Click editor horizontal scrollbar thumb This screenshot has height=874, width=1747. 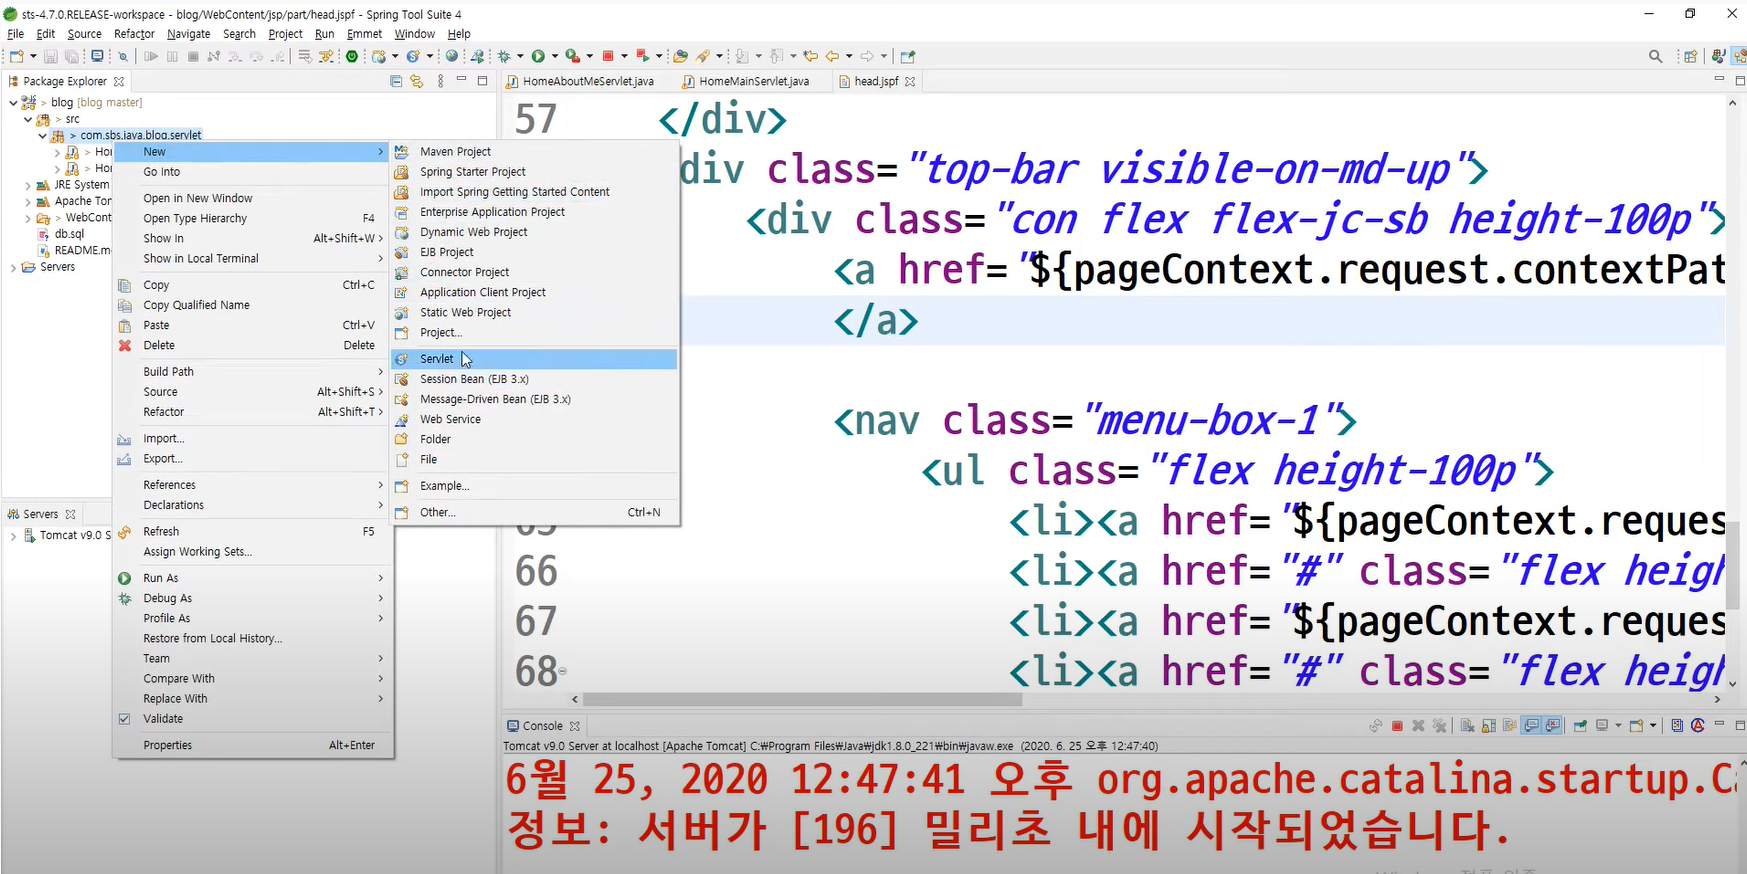coord(802,699)
